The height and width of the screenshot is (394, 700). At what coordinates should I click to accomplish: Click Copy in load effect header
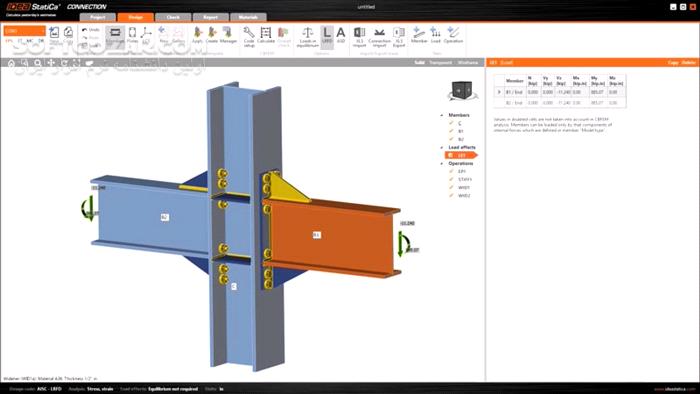pyautogui.click(x=673, y=62)
